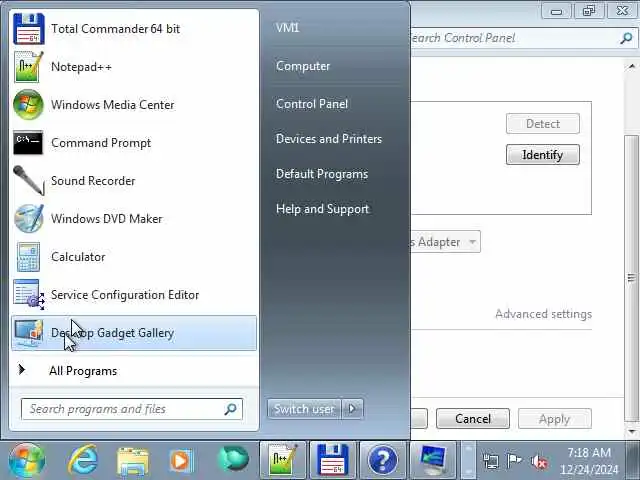
Task: Click Apply in display settings window
Action: [x=555, y=419]
